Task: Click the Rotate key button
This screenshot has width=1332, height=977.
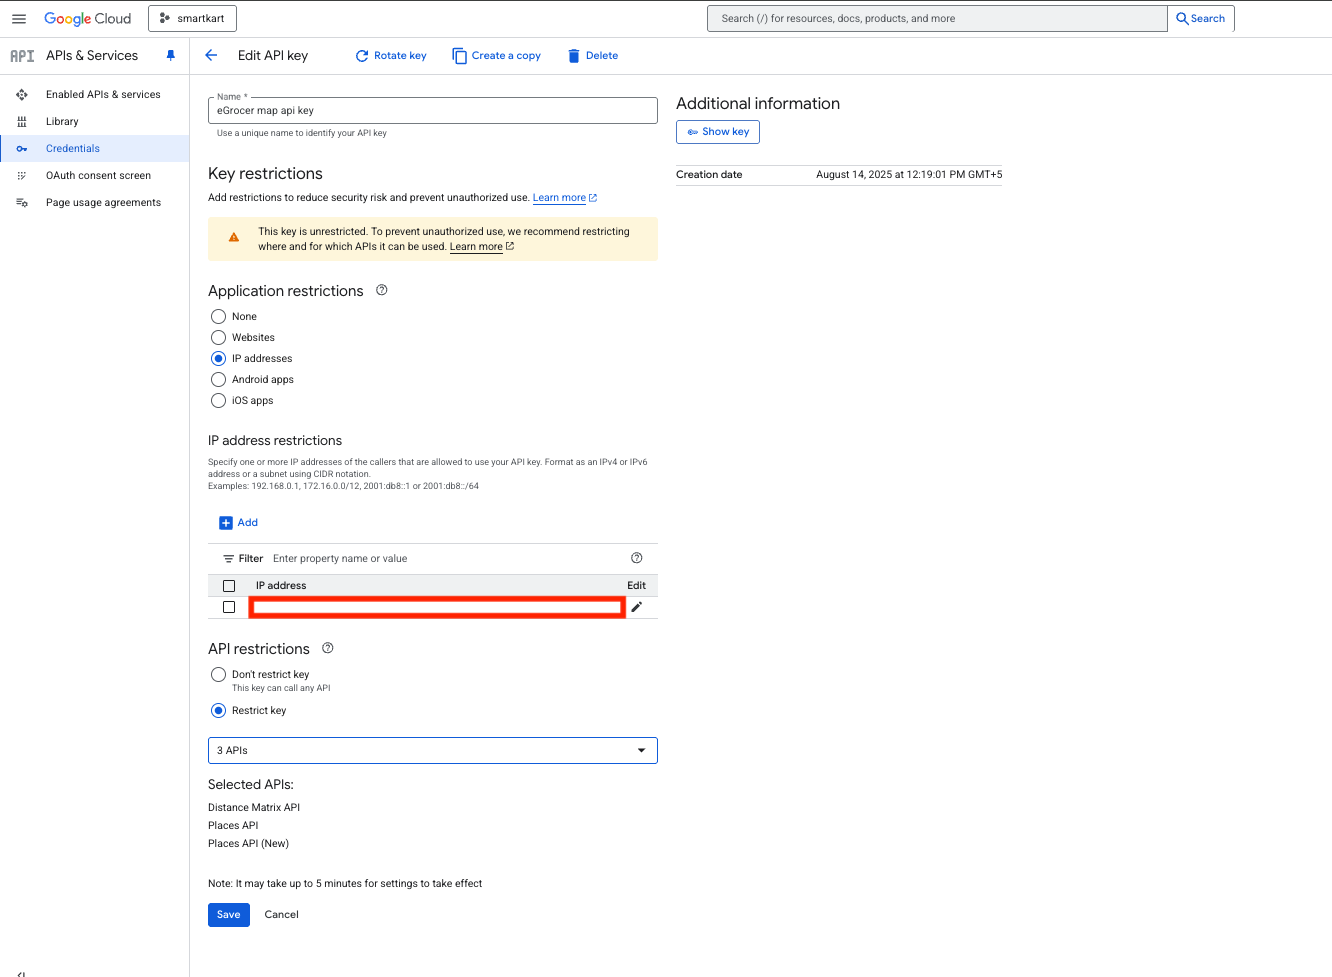Action: [391, 56]
